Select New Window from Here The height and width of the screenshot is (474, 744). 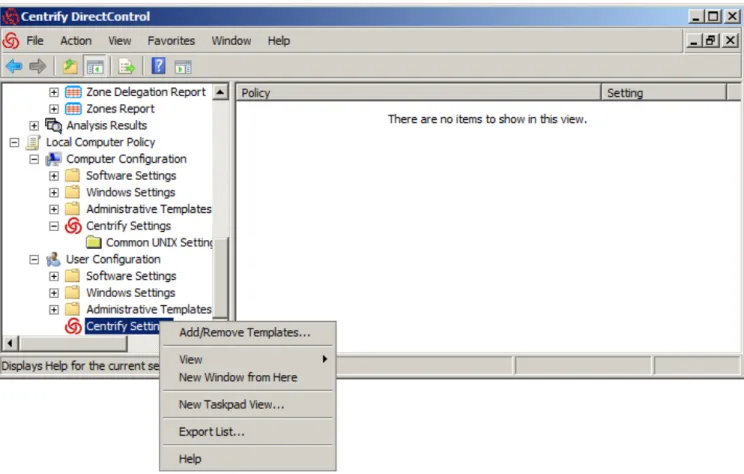[x=248, y=378]
